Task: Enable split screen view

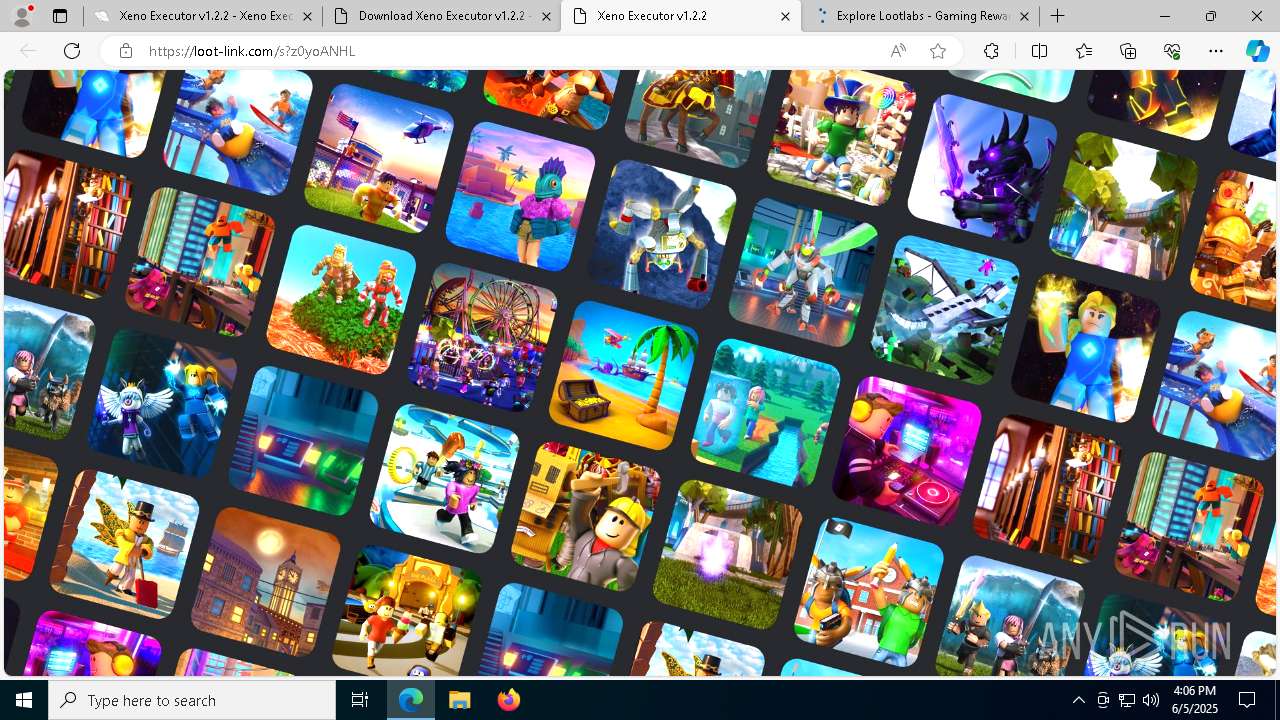Action: (1039, 51)
